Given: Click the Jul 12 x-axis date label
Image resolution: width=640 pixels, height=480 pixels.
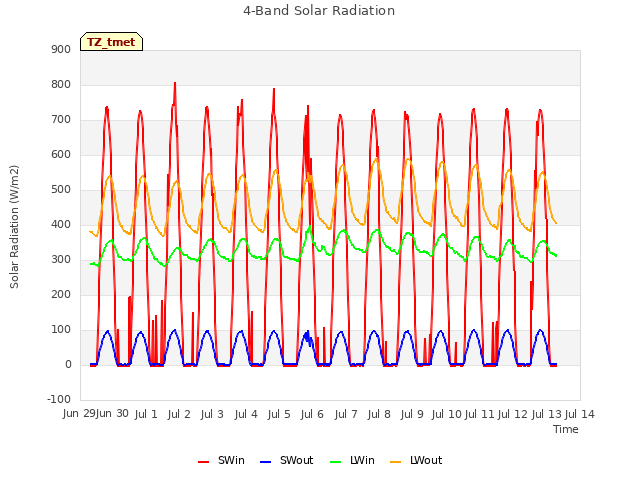Looking at the screenshot, I should [x=513, y=414].
